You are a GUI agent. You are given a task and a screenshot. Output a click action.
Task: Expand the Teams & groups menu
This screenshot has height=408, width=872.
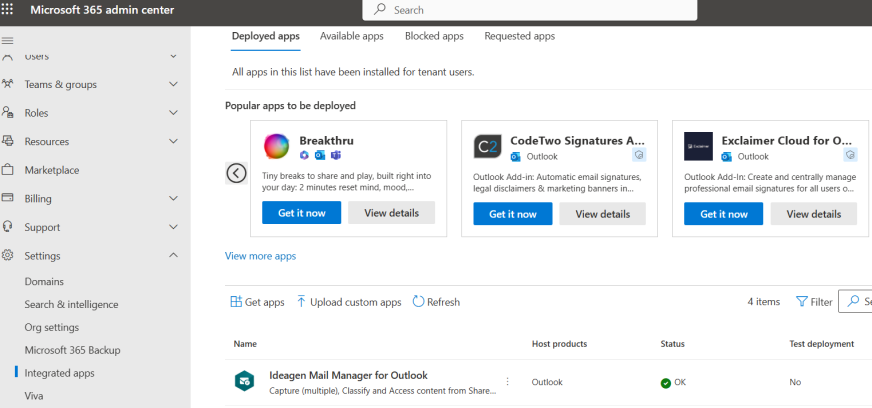pos(174,84)
